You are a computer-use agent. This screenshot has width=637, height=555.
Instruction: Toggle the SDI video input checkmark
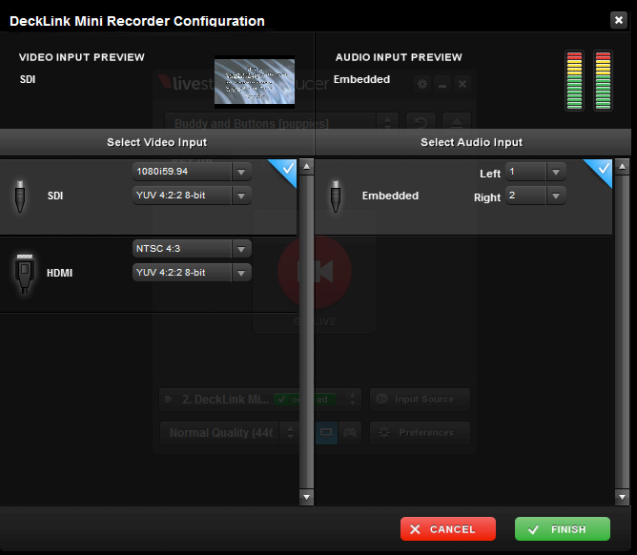click(286, 169)
